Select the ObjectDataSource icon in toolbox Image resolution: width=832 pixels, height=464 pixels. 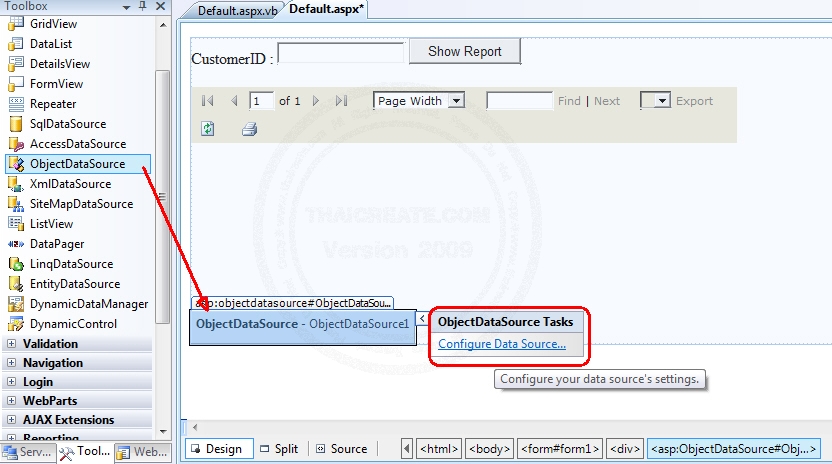pos(16,164)
